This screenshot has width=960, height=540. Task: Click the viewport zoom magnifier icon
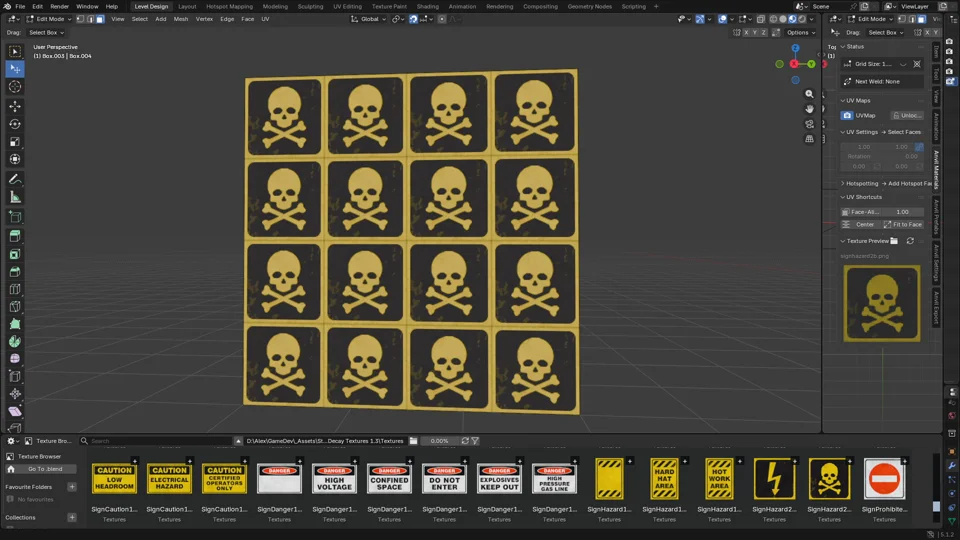pos(809,94)
